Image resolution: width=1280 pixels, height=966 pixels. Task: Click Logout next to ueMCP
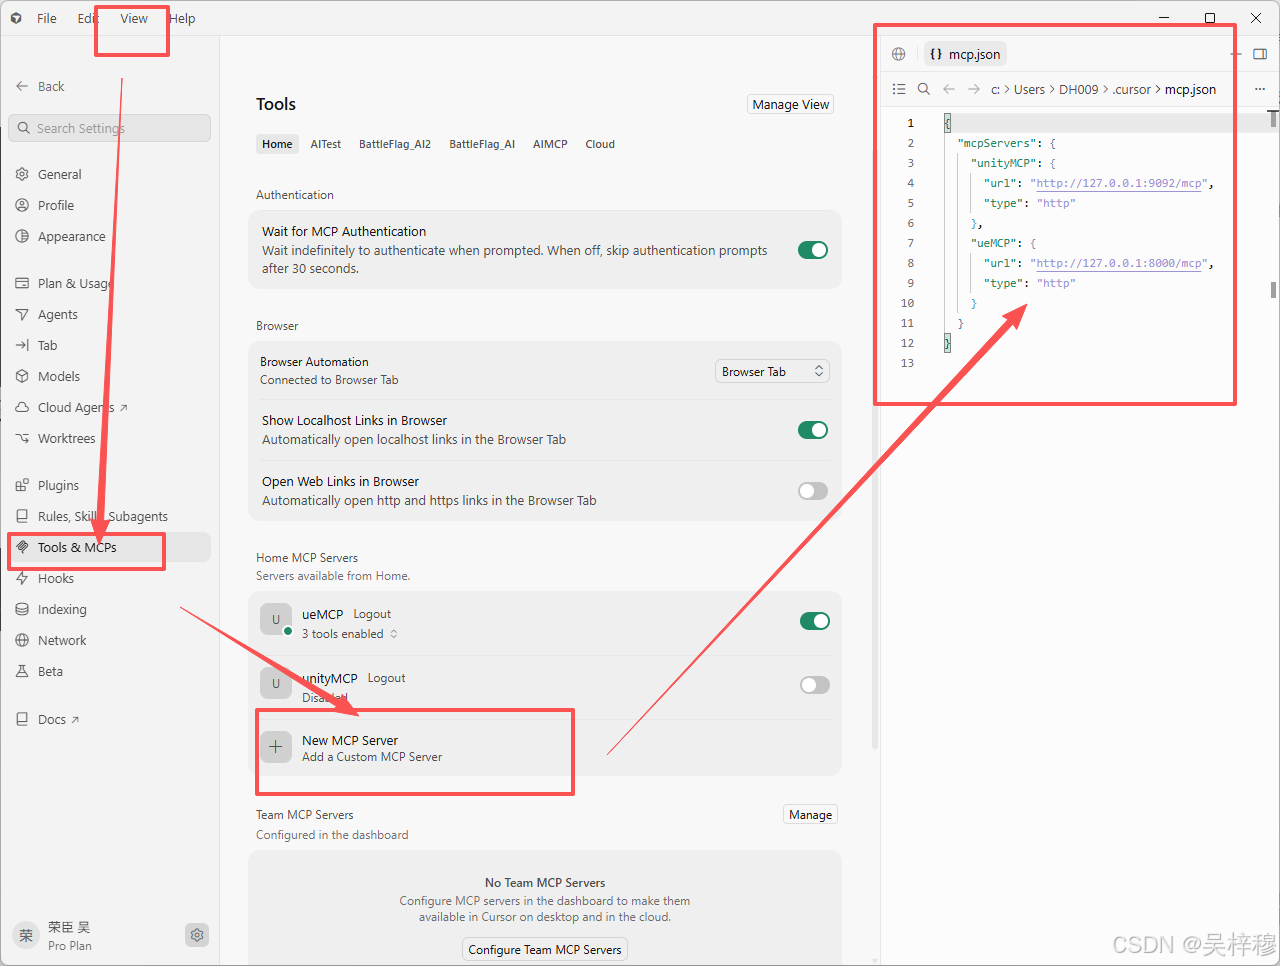click(372, 614)
